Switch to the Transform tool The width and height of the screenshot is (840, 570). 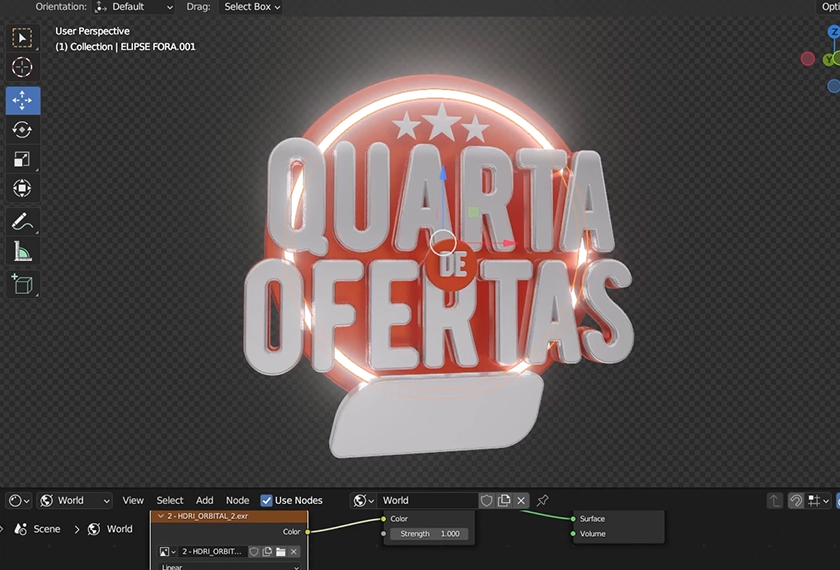pos(22,188)
